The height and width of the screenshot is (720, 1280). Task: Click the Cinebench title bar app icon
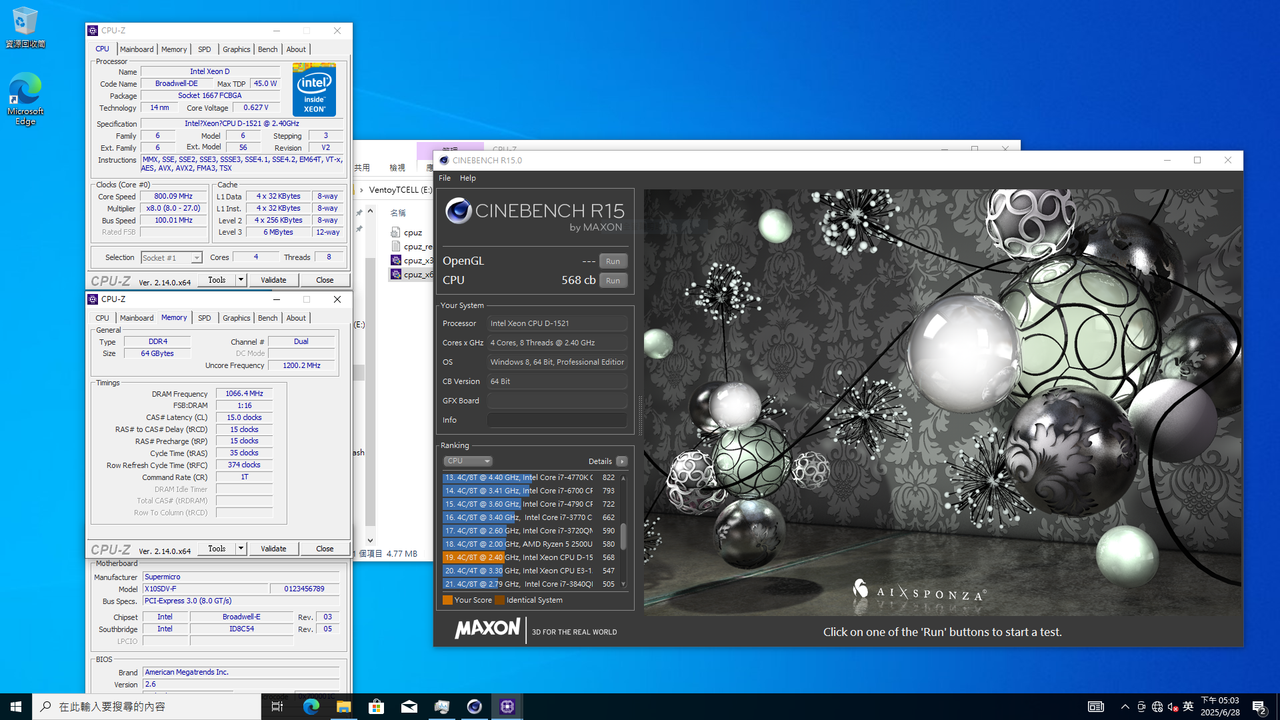pos(444,160)
